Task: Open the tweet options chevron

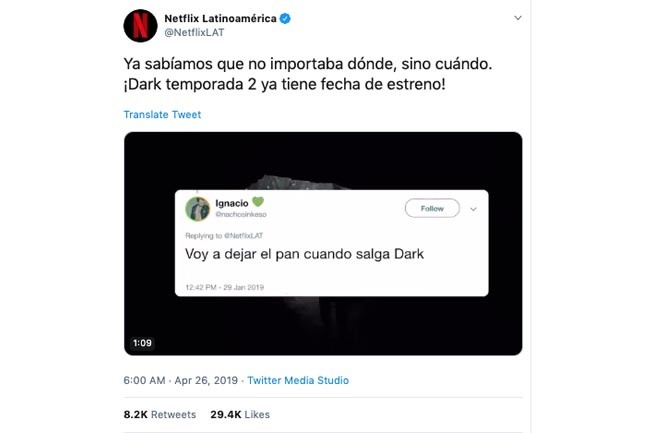Action: point(518,18)
